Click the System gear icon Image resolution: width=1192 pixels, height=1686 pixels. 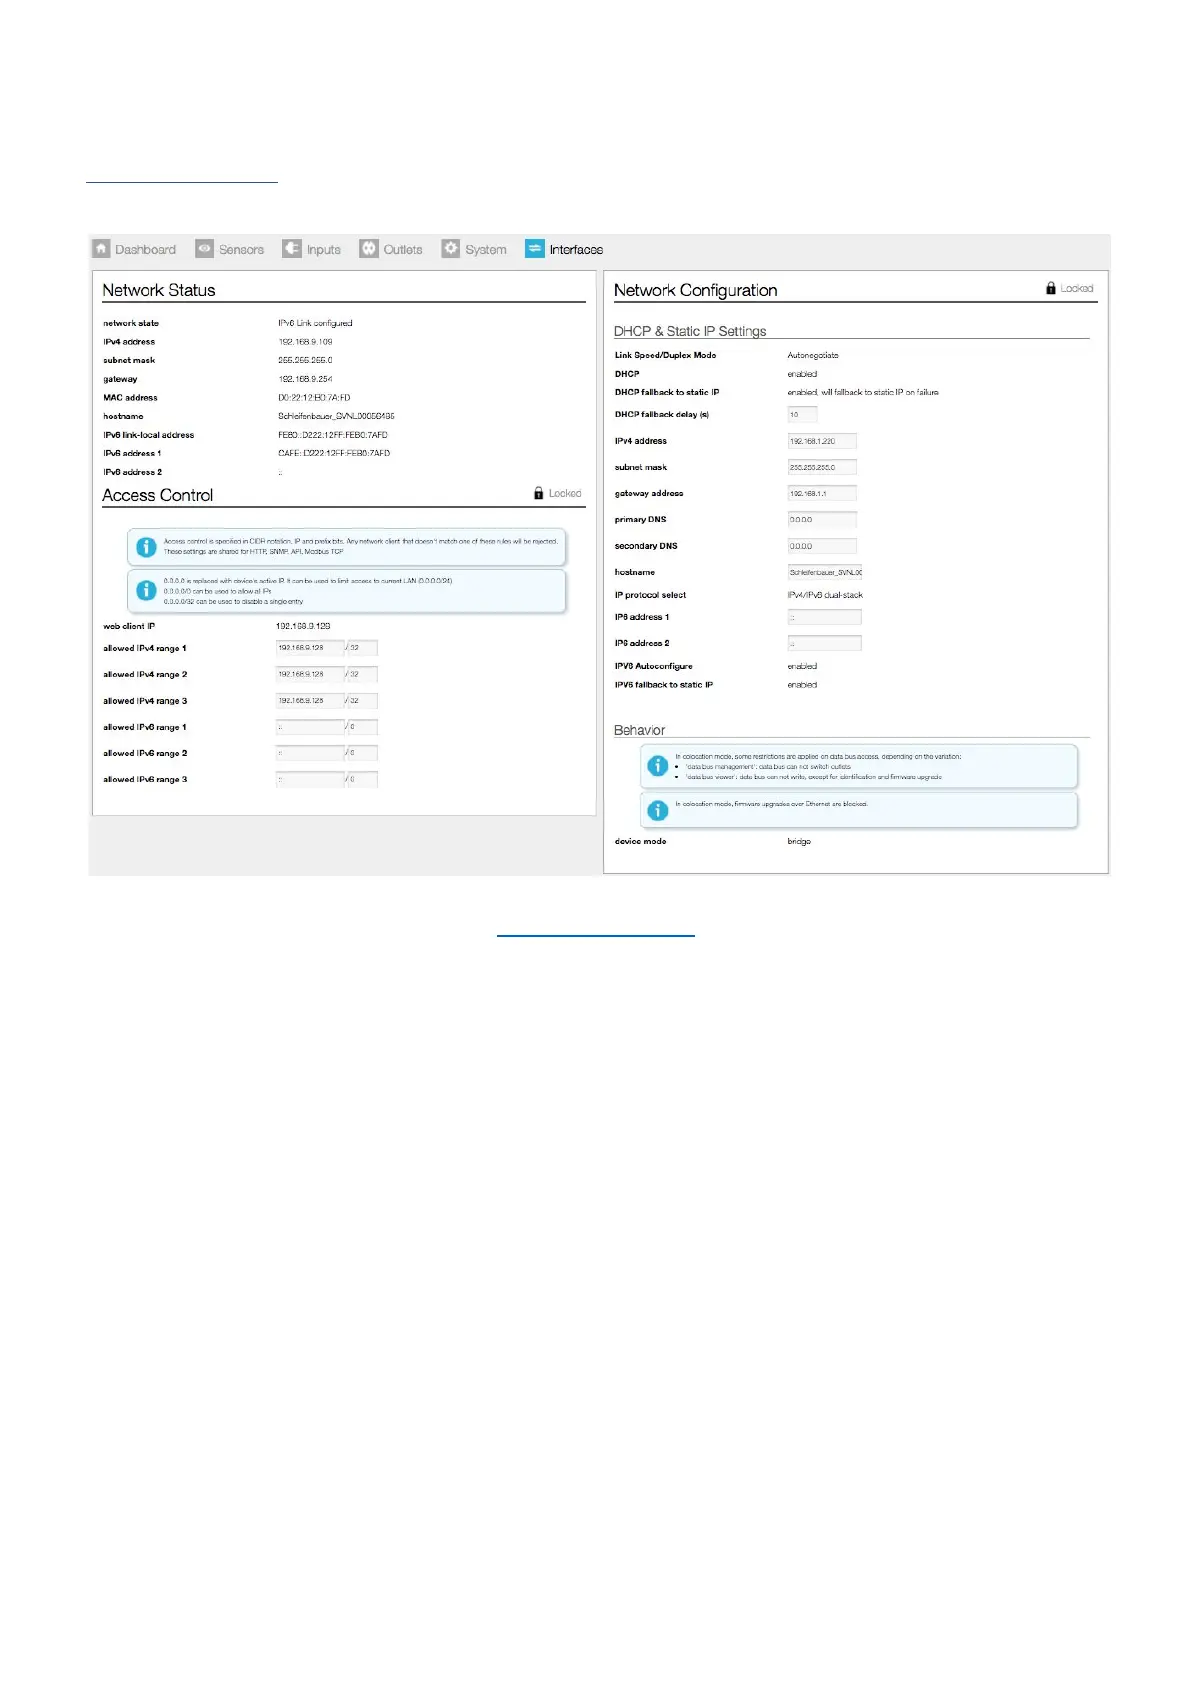coord(451,249)
